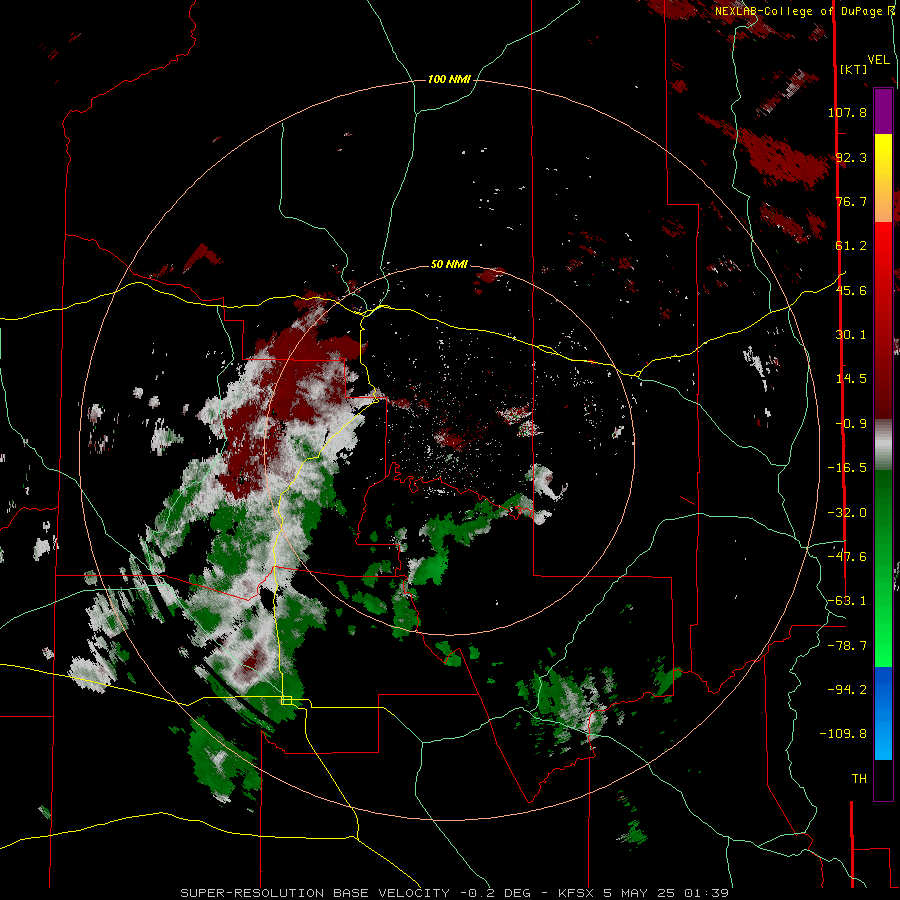Select the -63.1 legend value
Viewport: 900px width, 900px height.
847,601
